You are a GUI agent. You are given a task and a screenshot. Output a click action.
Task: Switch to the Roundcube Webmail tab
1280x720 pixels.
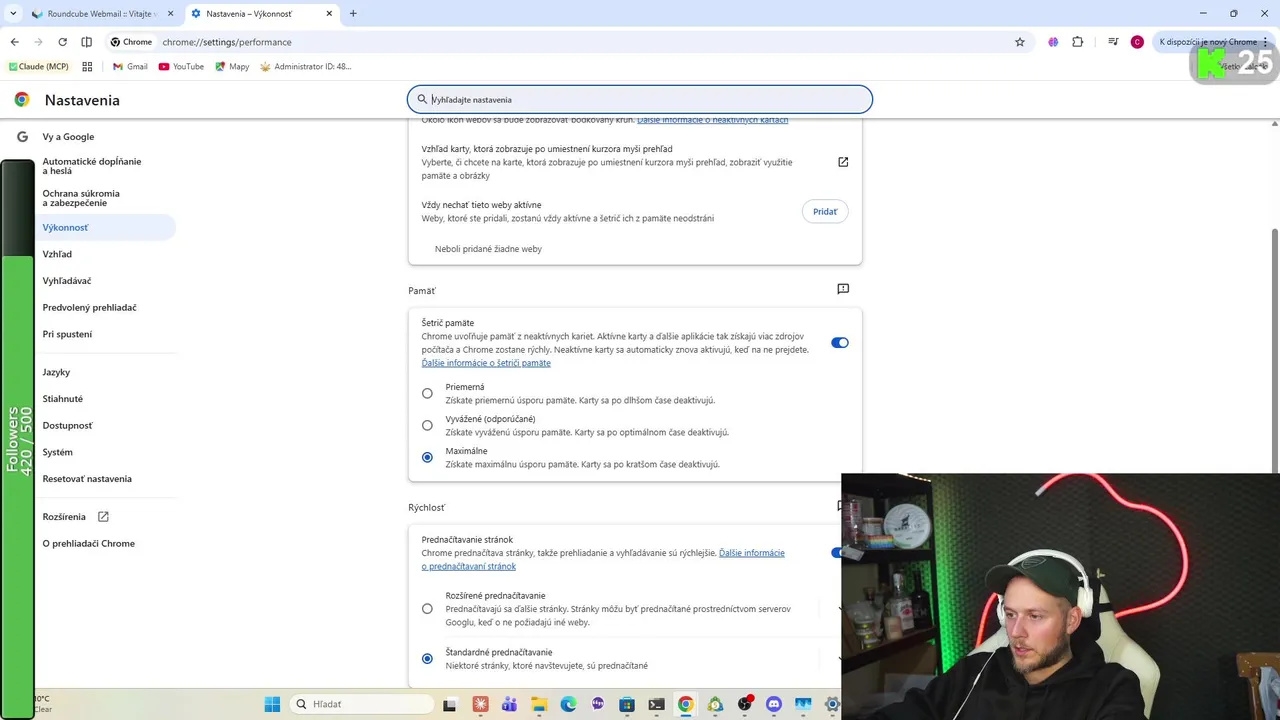(103, 14)
